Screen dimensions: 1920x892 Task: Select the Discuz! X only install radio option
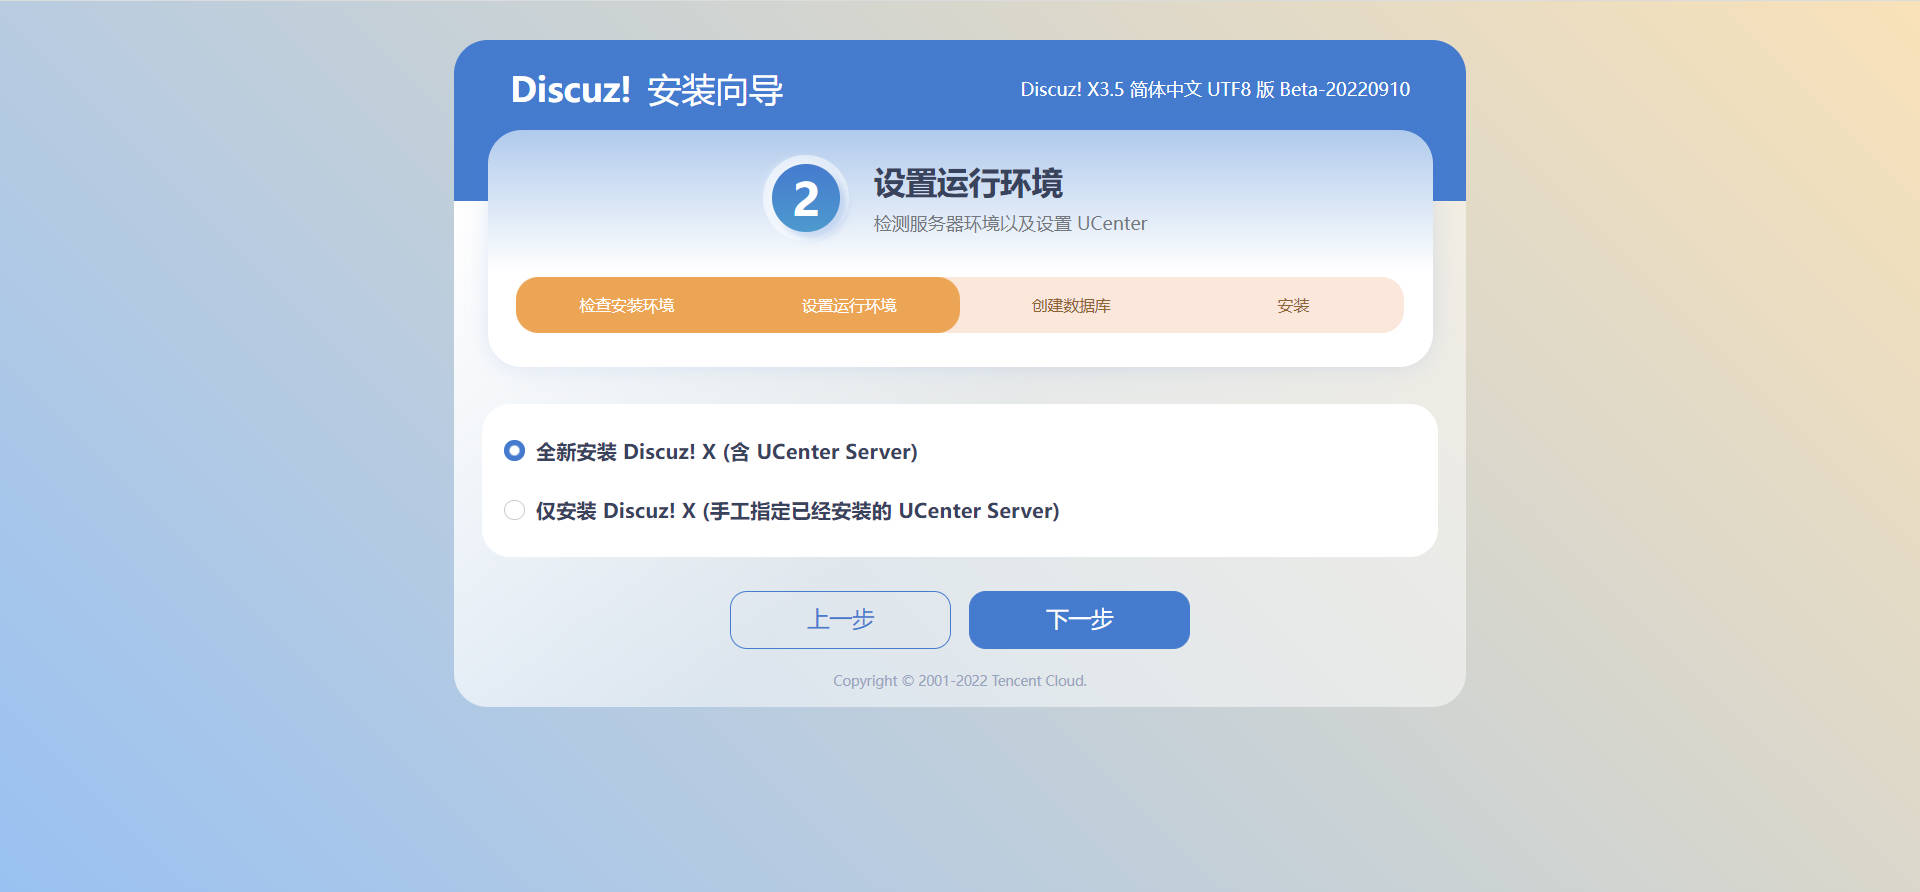[x=514, y=510]
